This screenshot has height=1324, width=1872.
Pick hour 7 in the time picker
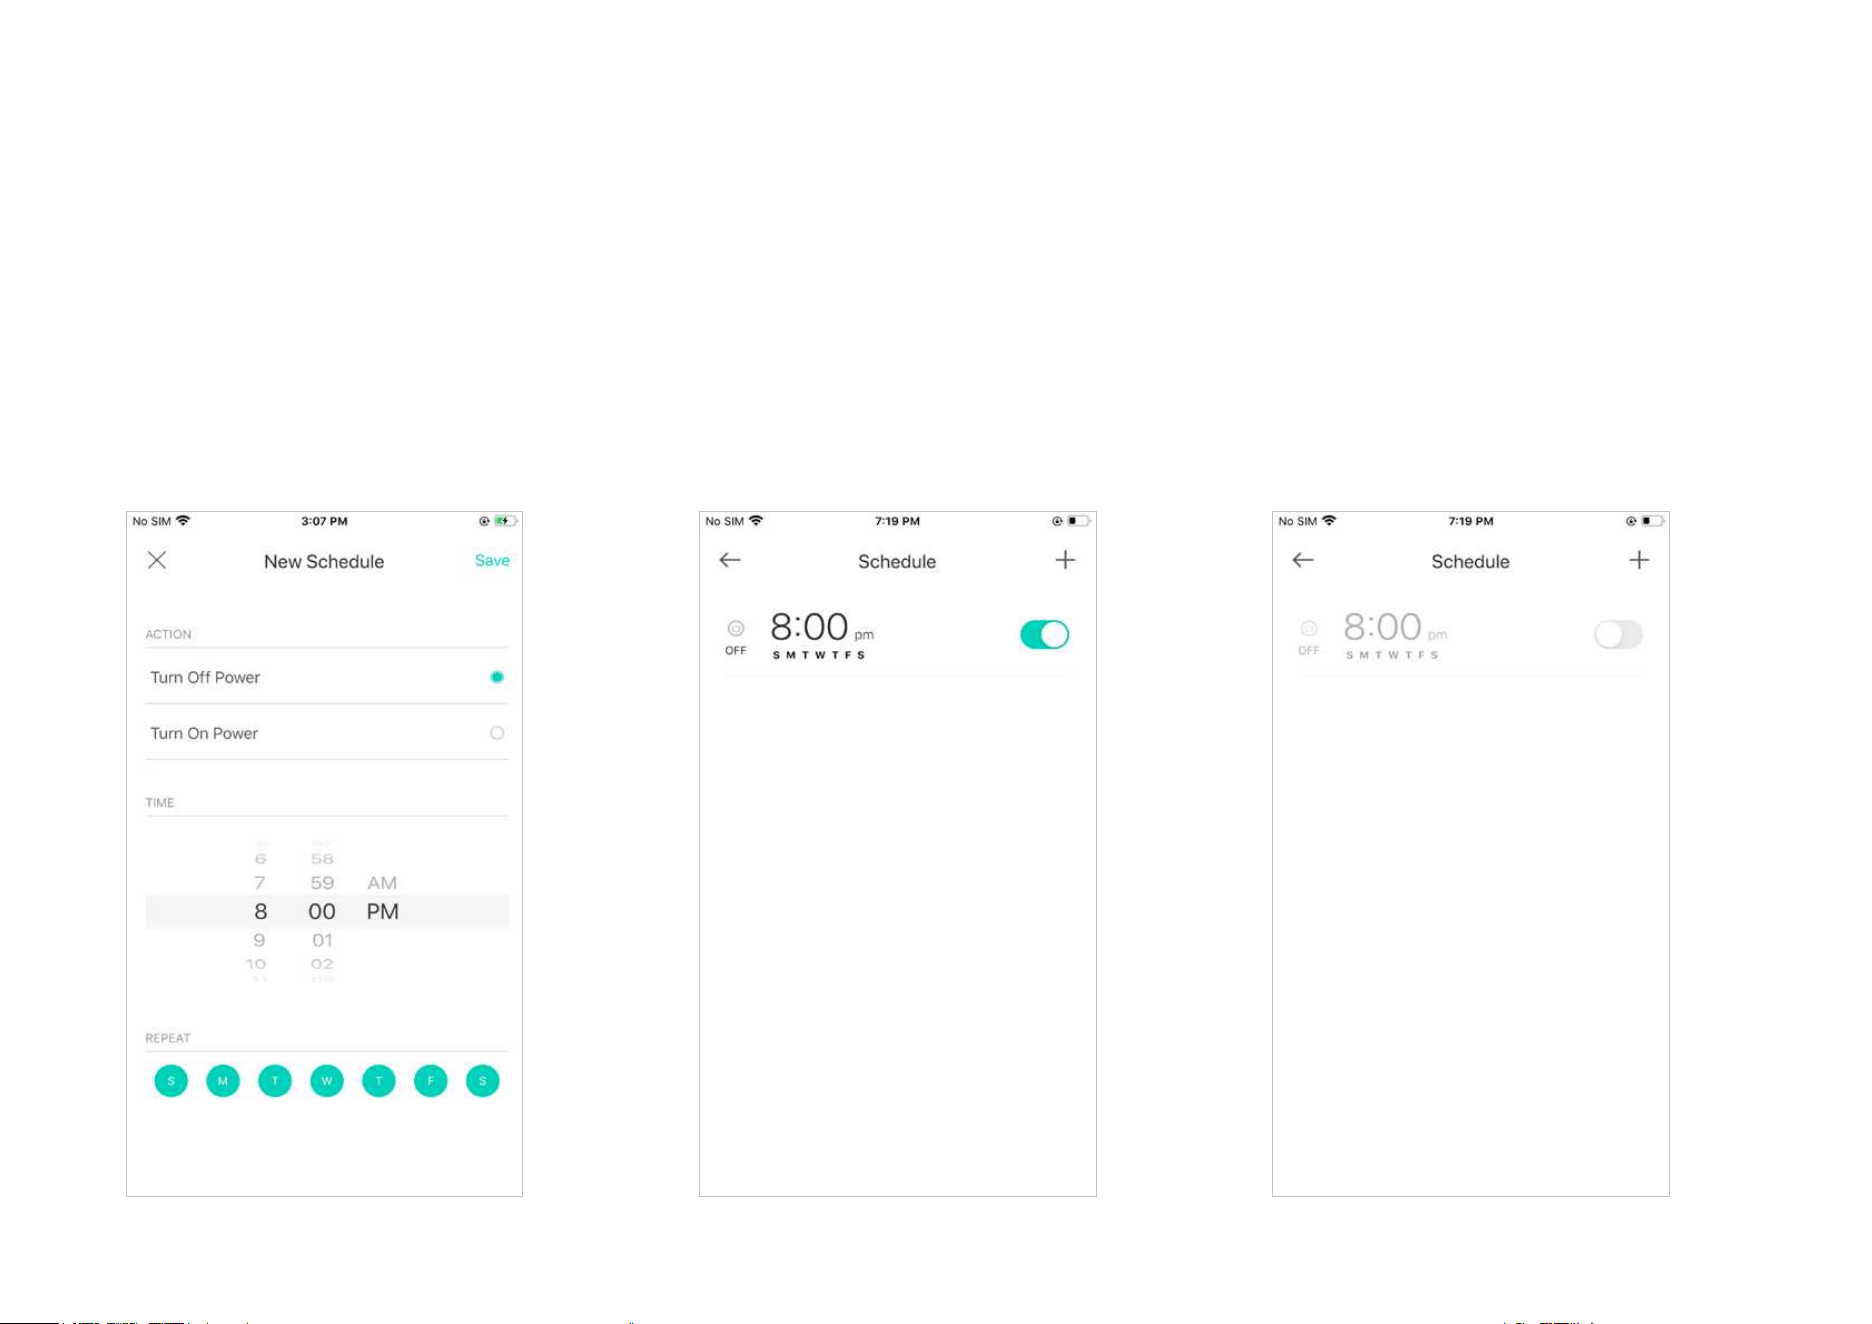click(260, 883)
